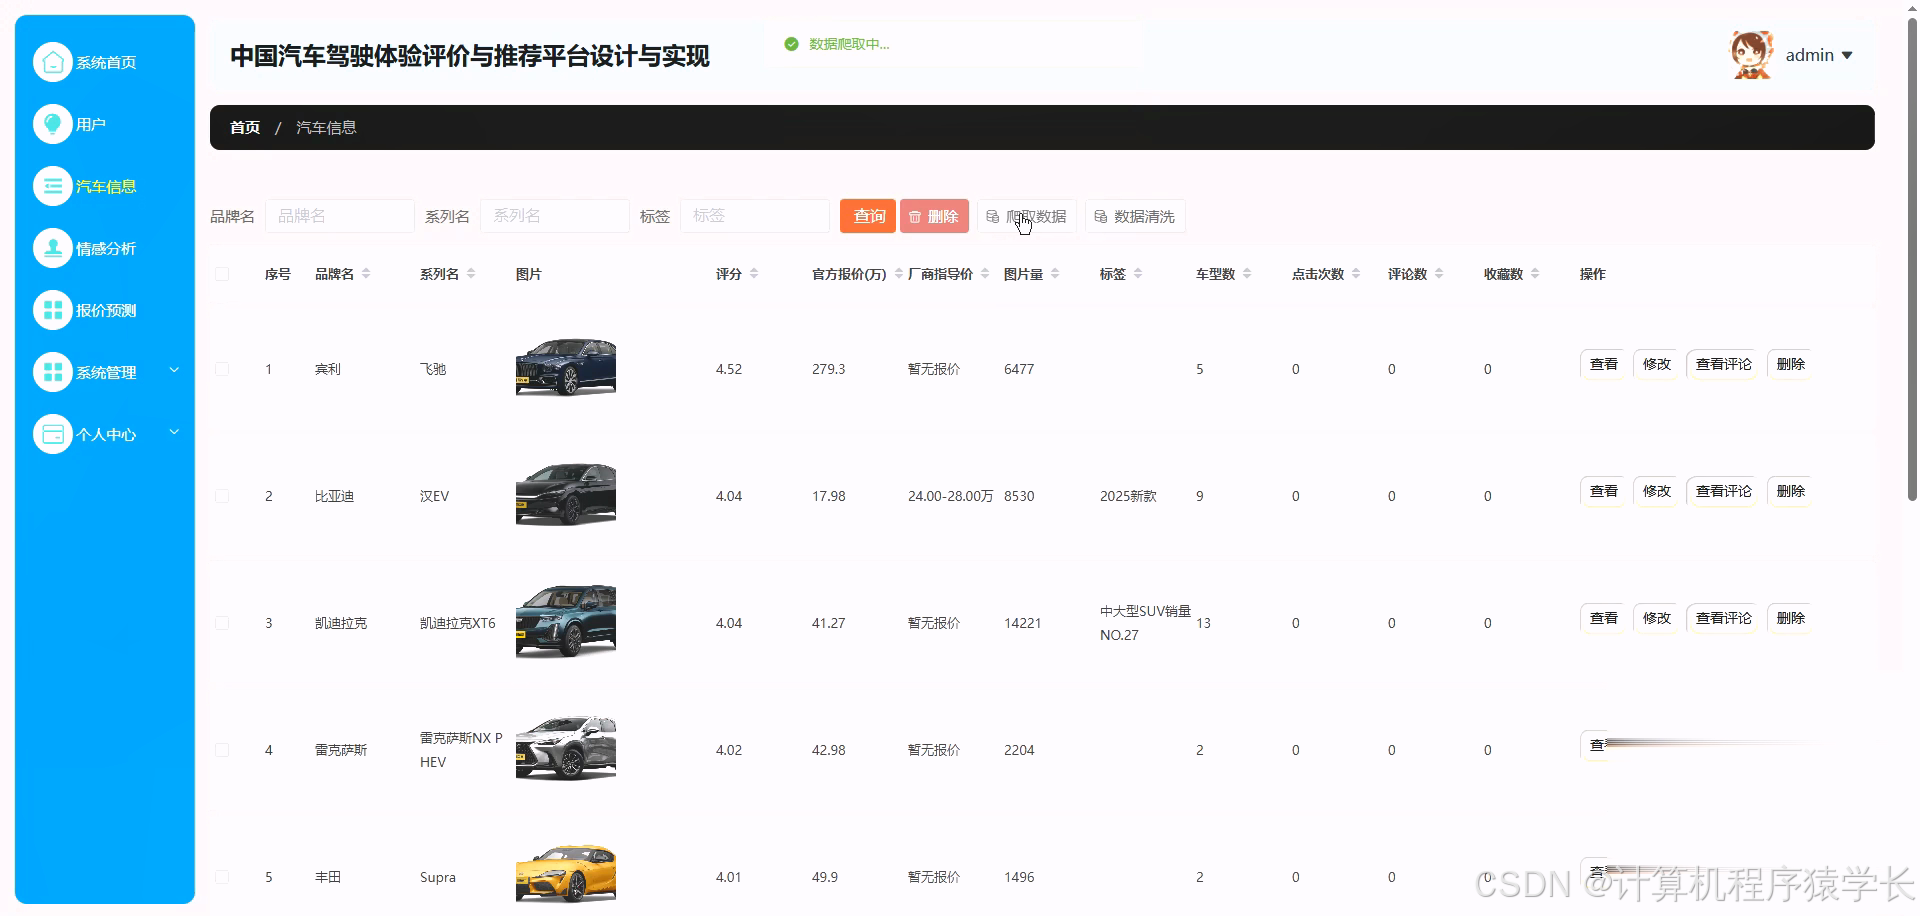
Task: Click the 爬取数据 data crawl button icon
Action: click(x=993, y=216)
